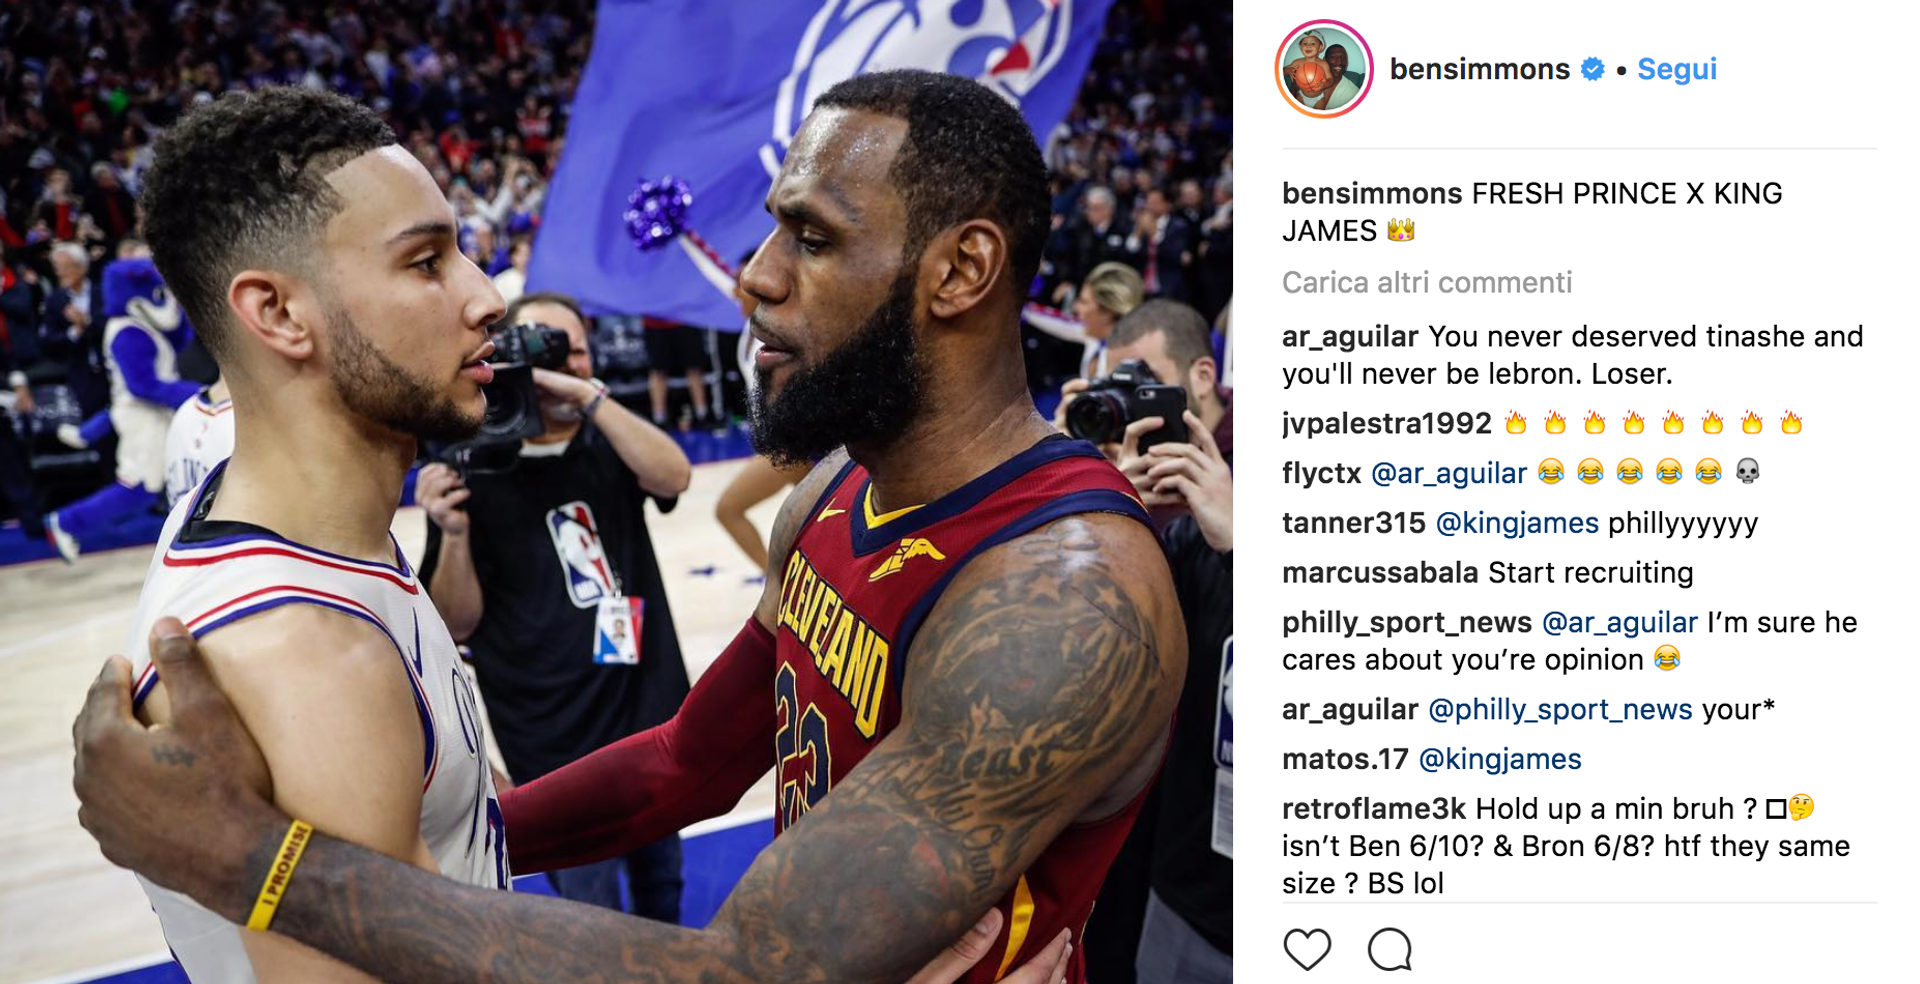The image size is (1920, 984).
Task: Open the bensimmons username in the caption
Action: click(1372, 193)
